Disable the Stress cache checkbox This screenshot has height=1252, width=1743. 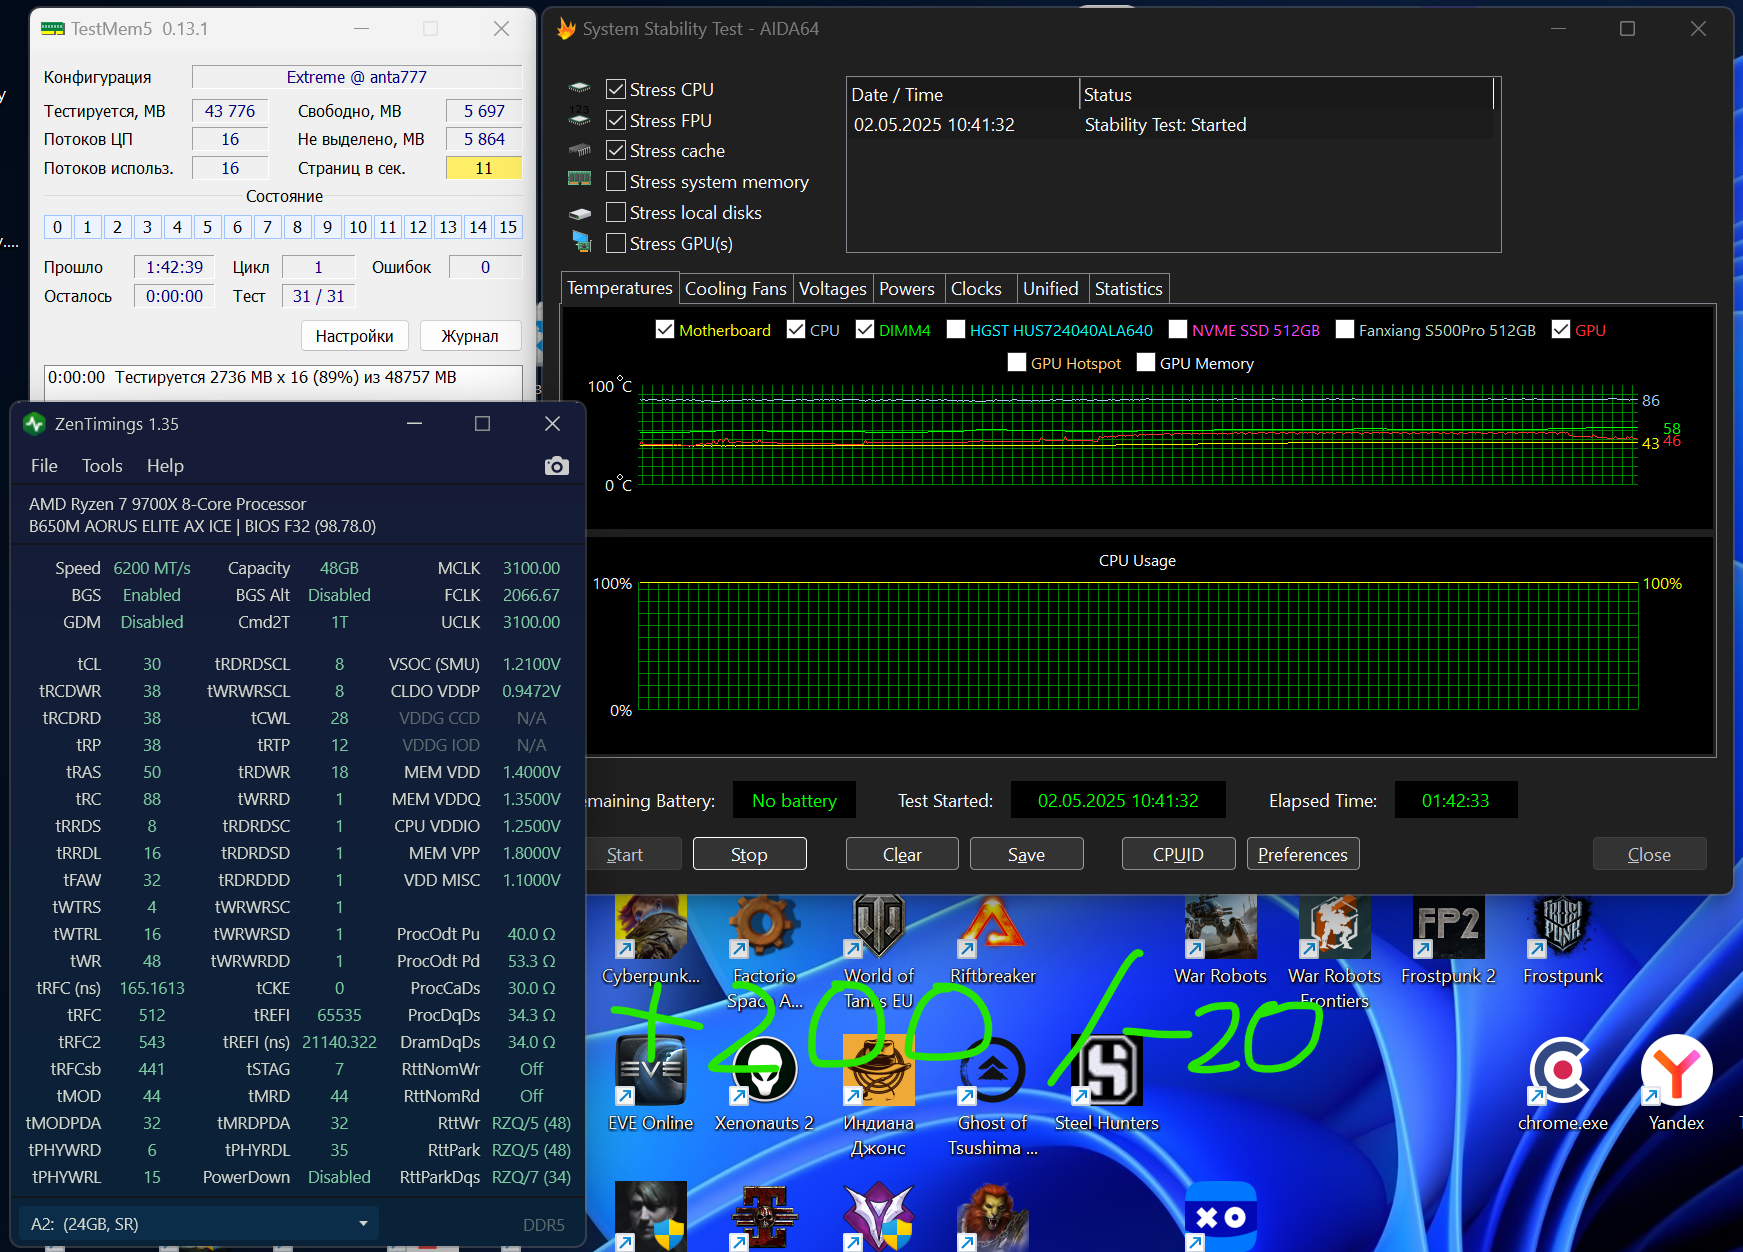click(x=616, y=151)
